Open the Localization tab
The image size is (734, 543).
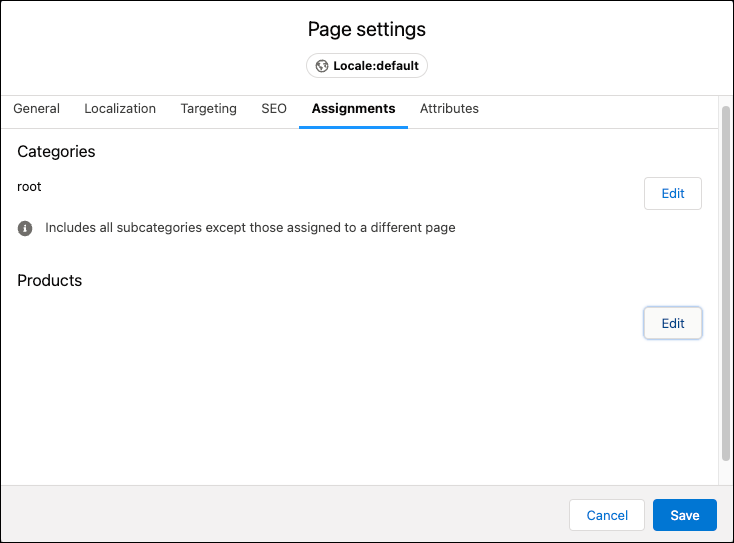pyautogui.click(x=120, y=109)
